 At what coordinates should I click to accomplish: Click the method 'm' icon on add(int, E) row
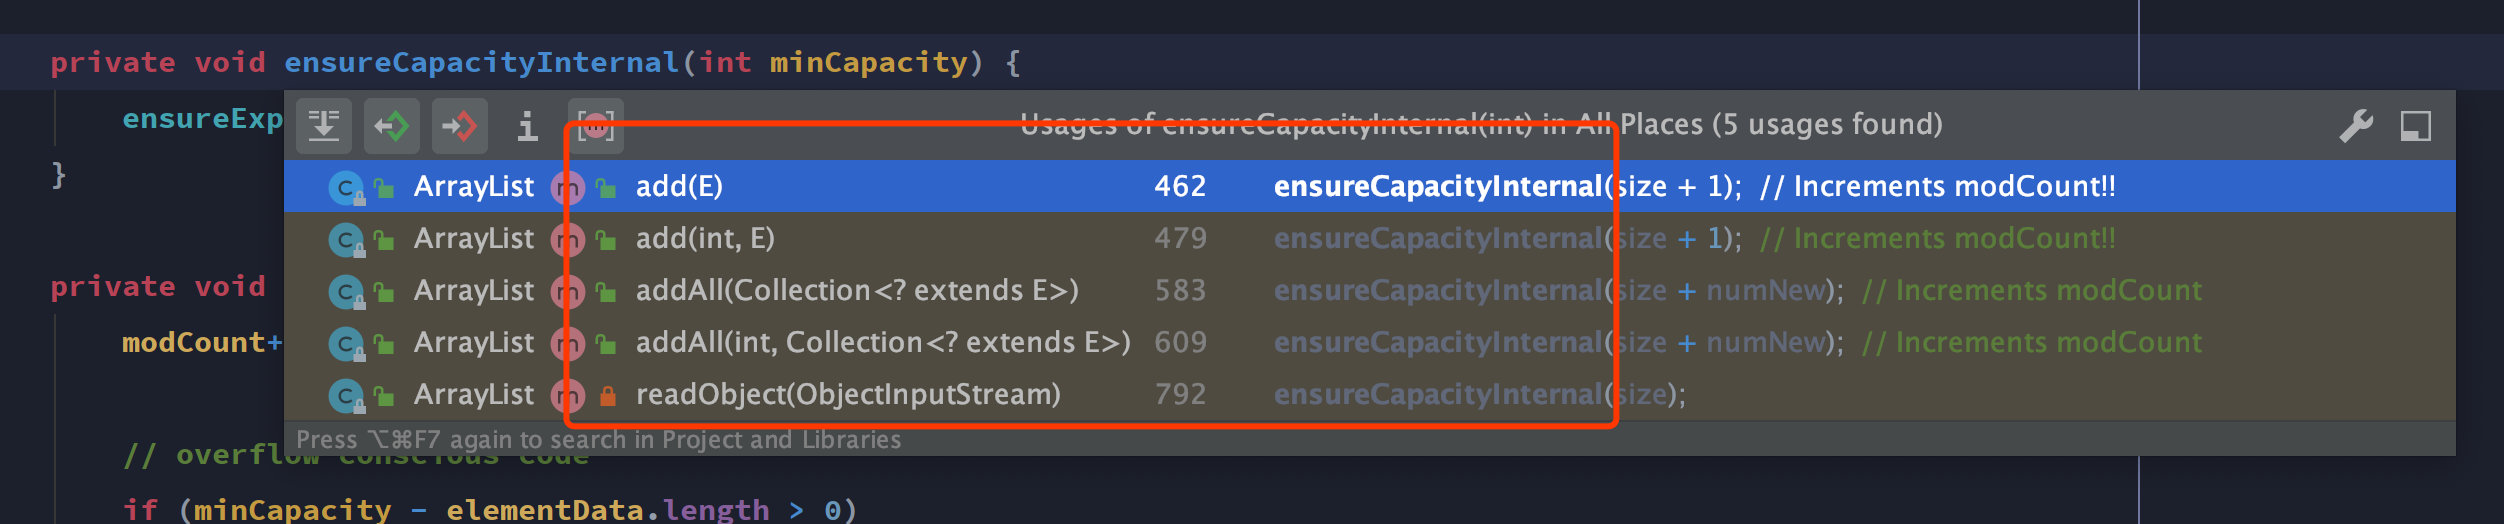click(568, 239)
